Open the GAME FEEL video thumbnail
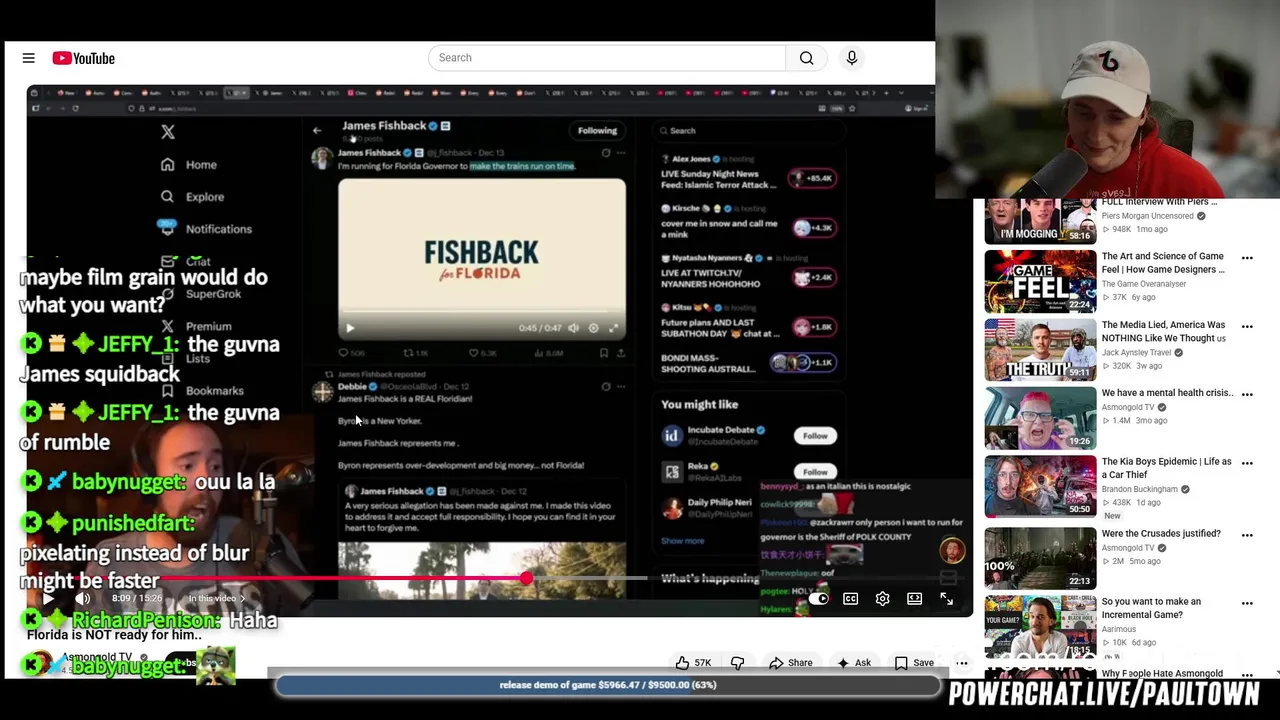The image size is (1280, 720). pos(1040,281)
